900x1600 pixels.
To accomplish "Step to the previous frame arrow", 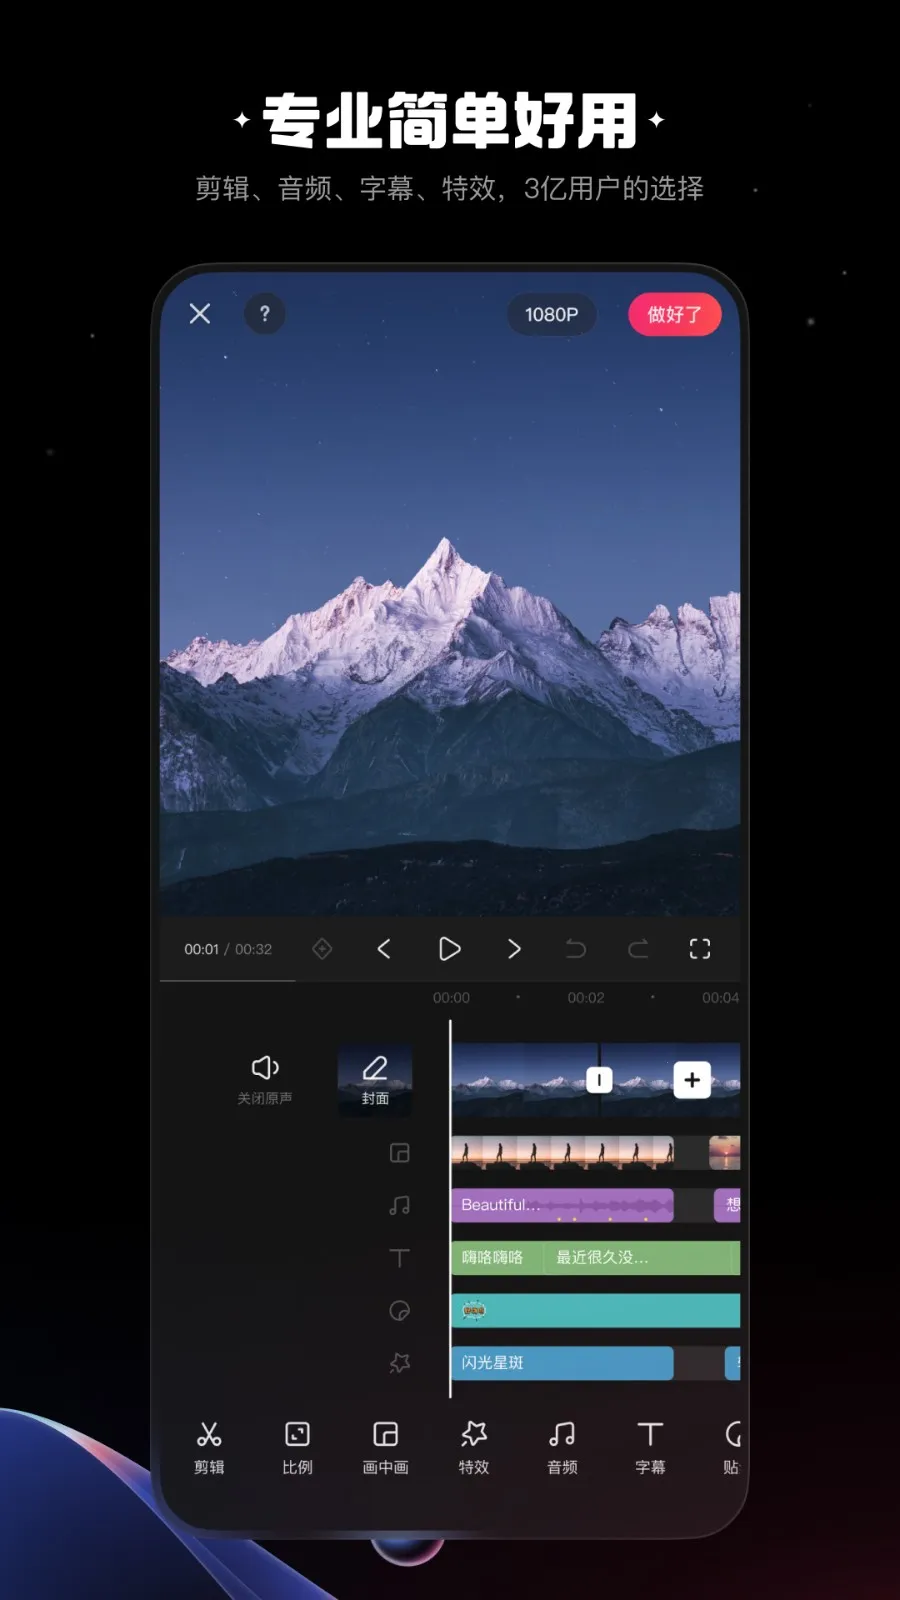I will point(384,949).
